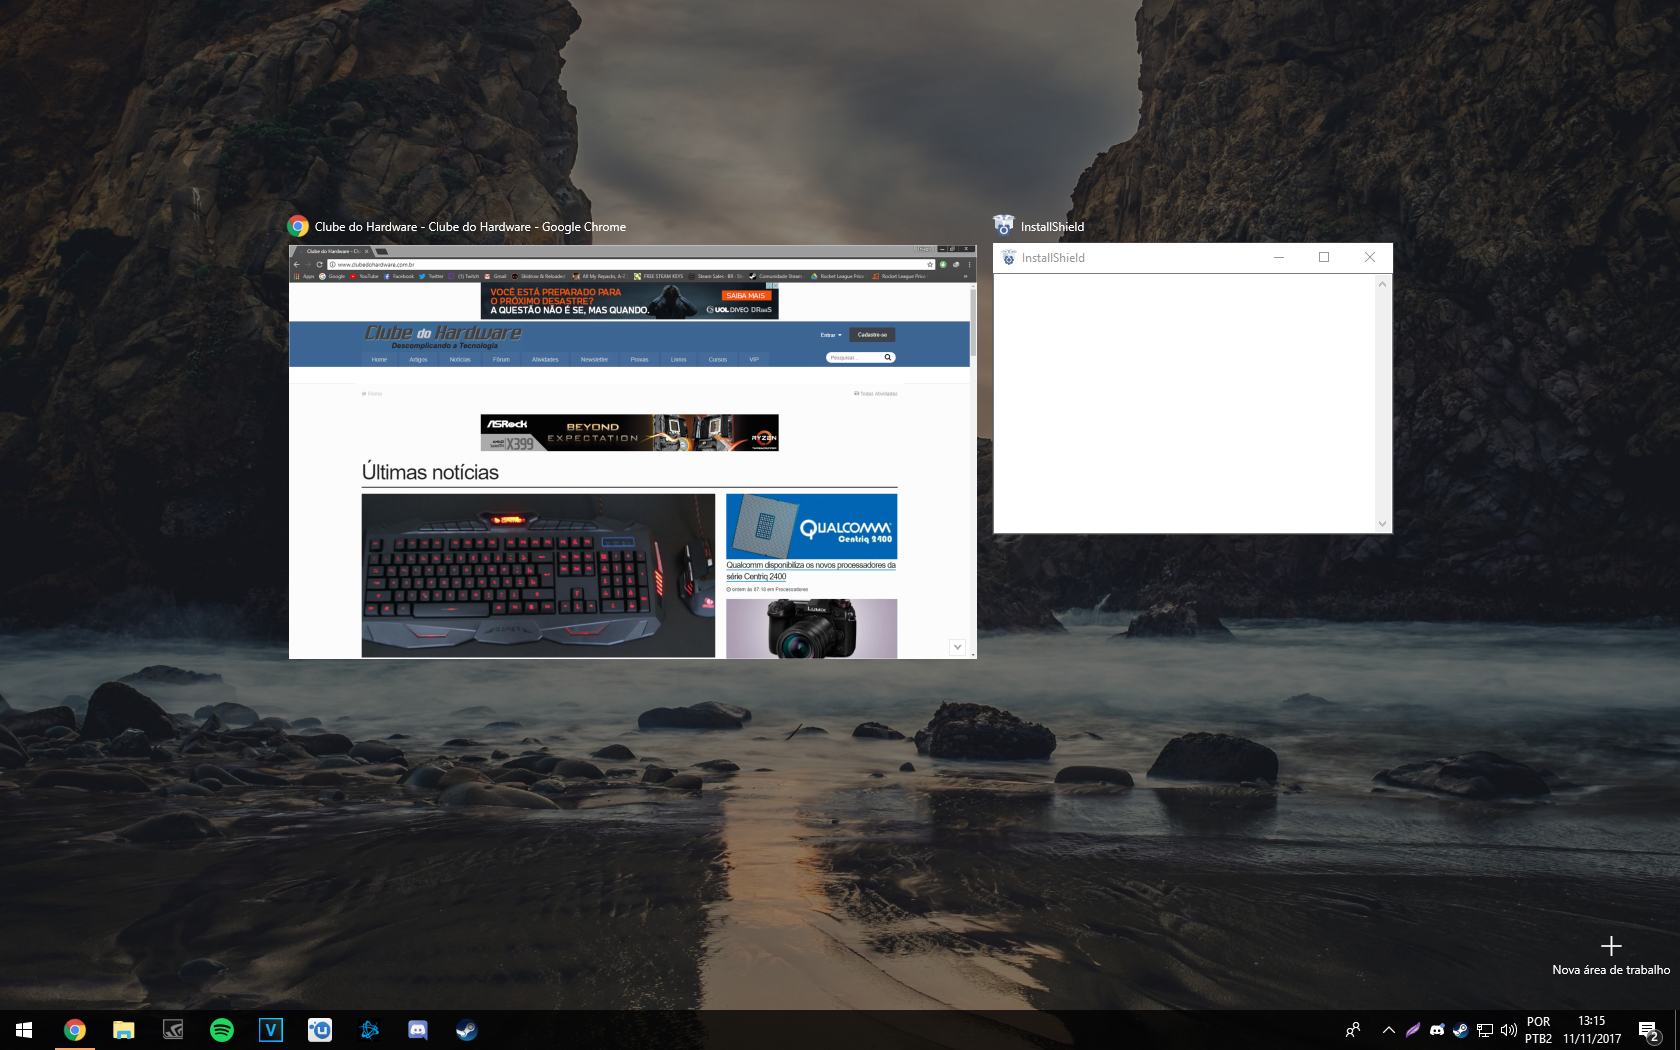Click the purple feather tray icon
Image resolution: width=1680 pixels, height=1050 pixels.
point(1413,1030)
